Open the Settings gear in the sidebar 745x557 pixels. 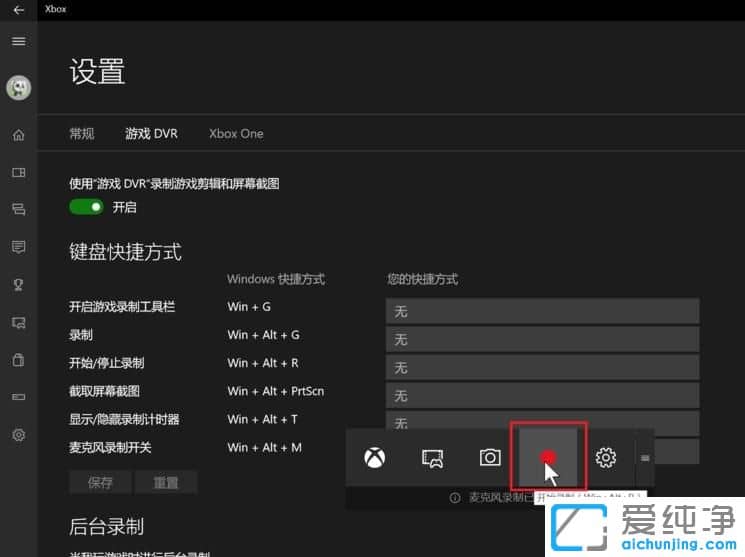pos(19,434)
